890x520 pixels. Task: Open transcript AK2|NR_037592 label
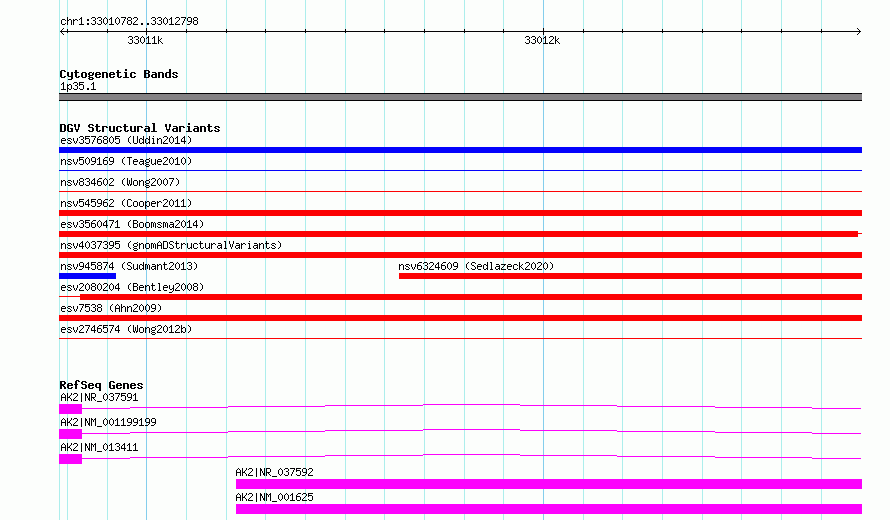click(274, 472)
